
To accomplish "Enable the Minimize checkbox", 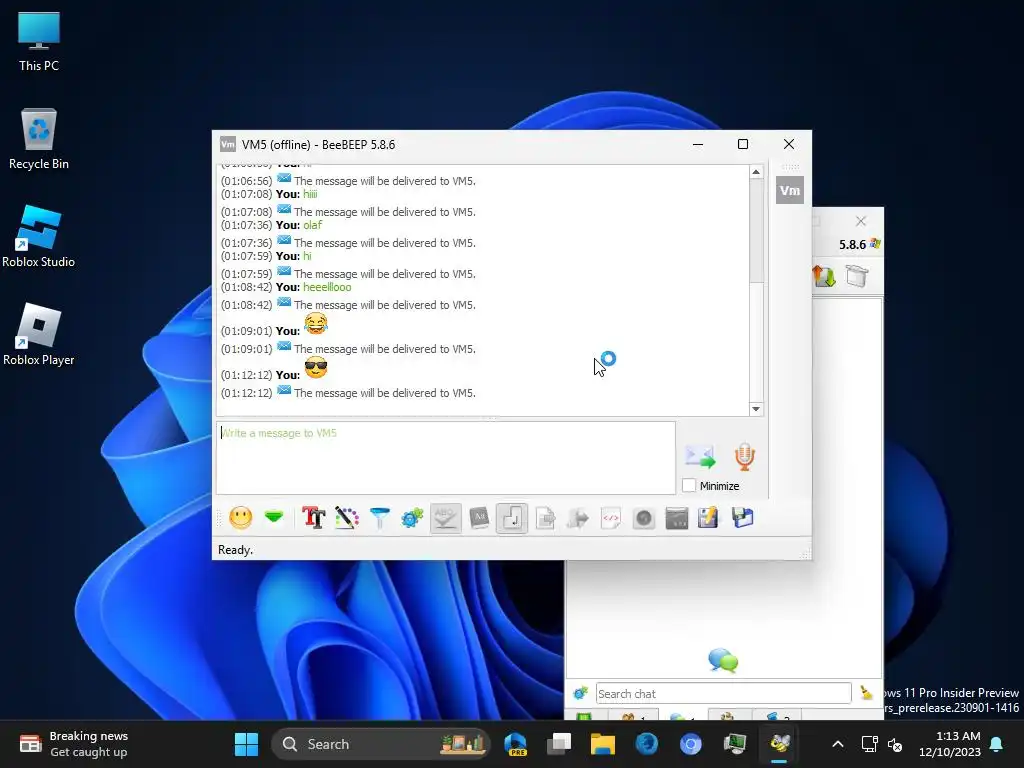I will click(x=689, y=486).
